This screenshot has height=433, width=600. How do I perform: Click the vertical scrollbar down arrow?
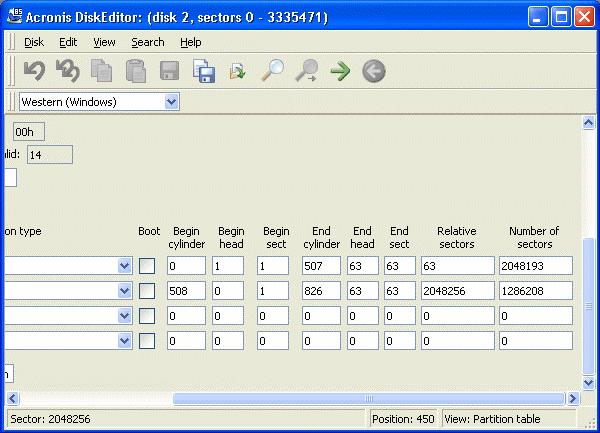[589, 382]
